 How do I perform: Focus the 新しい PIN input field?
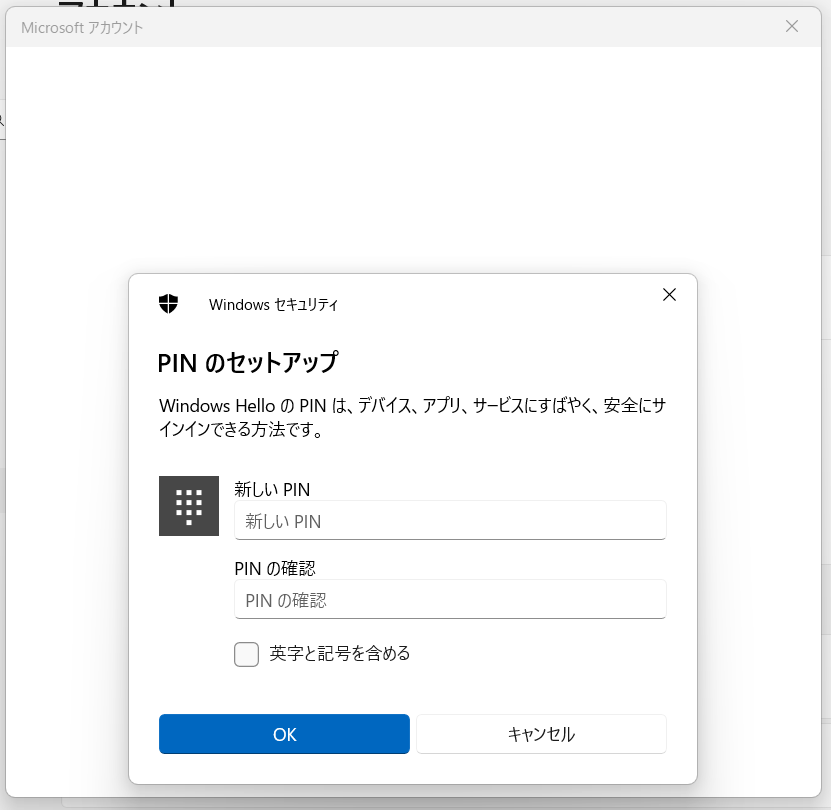click(x=450, y=521)
